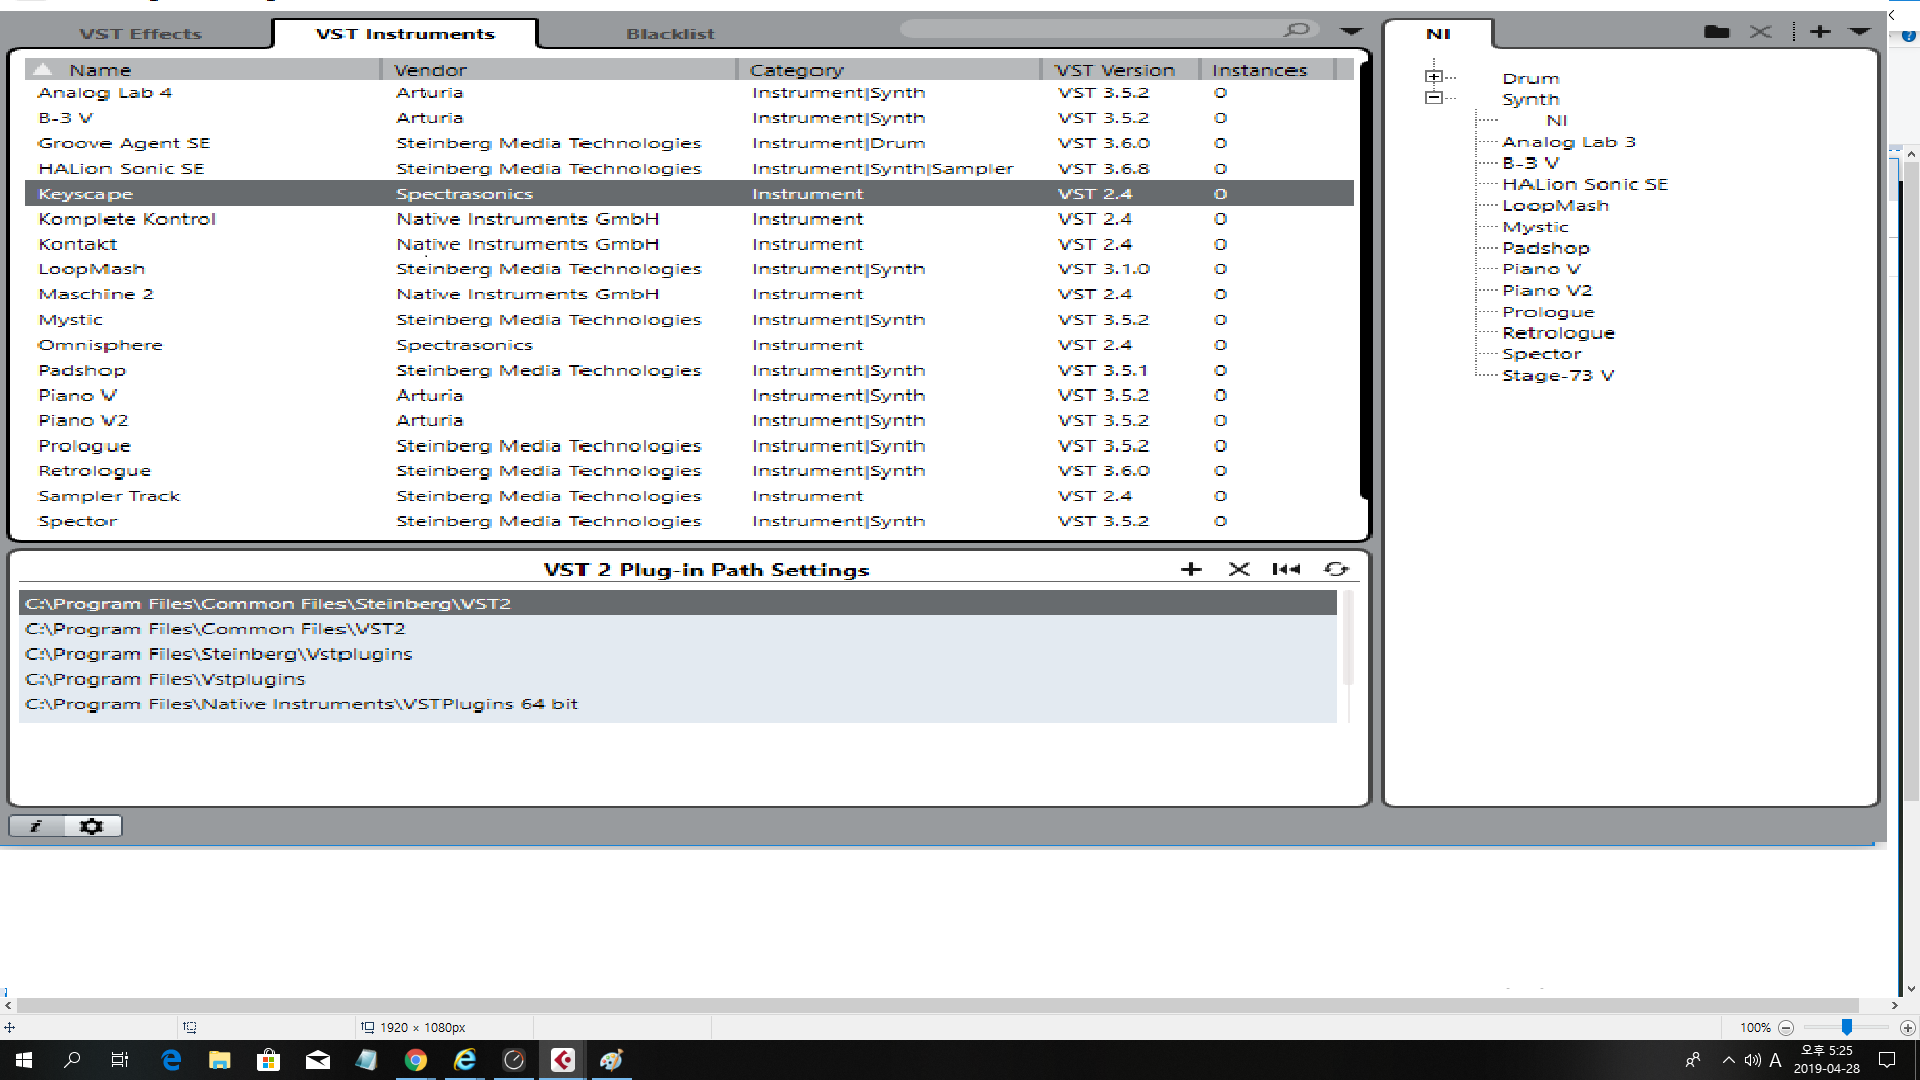The image size is (1920, 1080).
Task: Select the Steinberg\VST2 common files path
Action: click(x=678, y=603)
